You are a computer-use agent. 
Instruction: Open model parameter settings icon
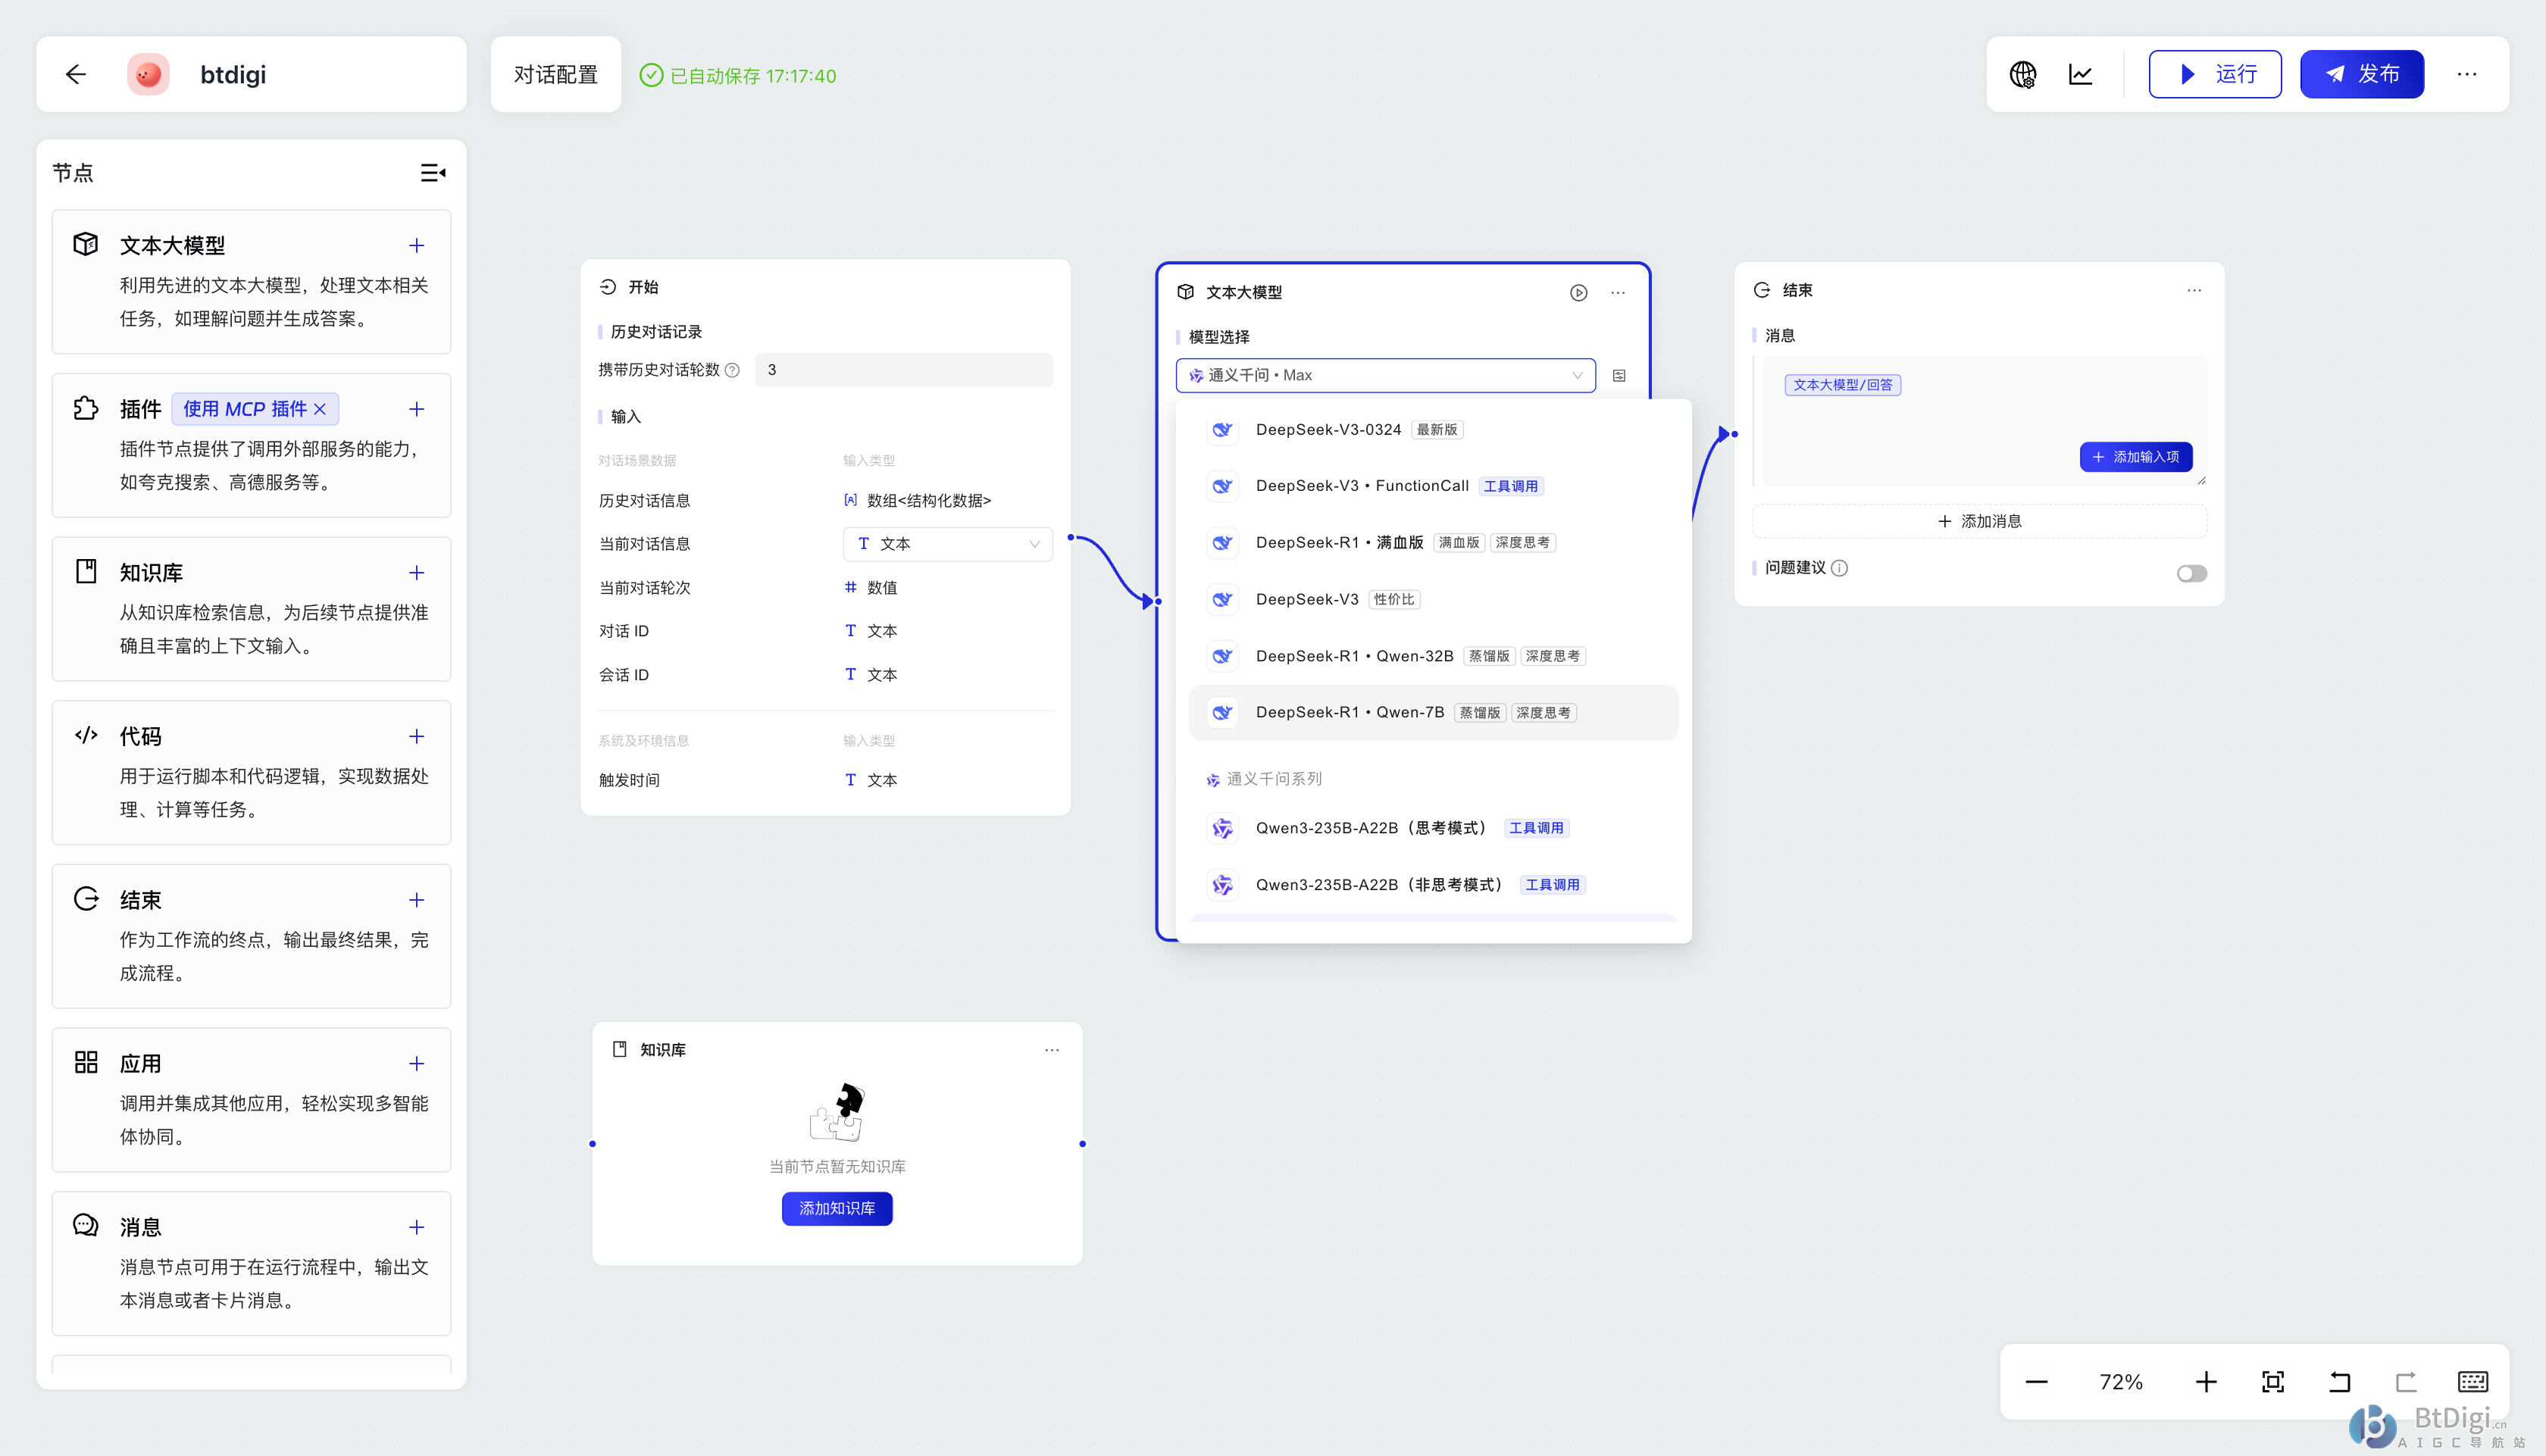pyautogui.click(x=1619, y=376)
